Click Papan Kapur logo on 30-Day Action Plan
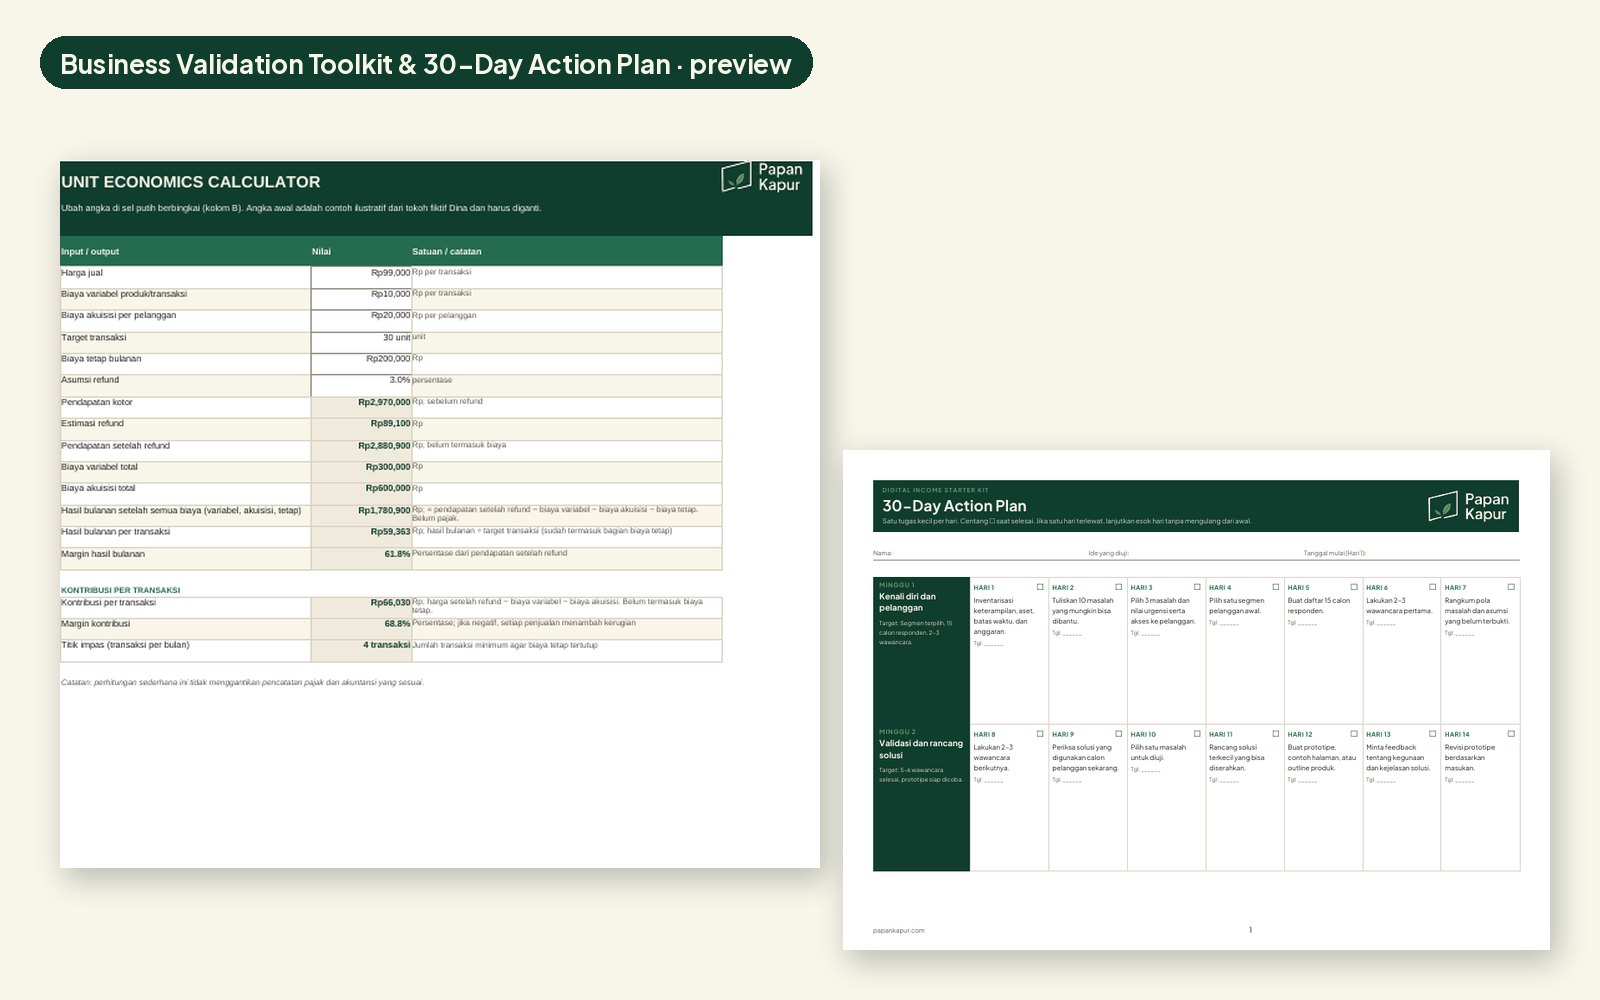 pos(1468,506)
